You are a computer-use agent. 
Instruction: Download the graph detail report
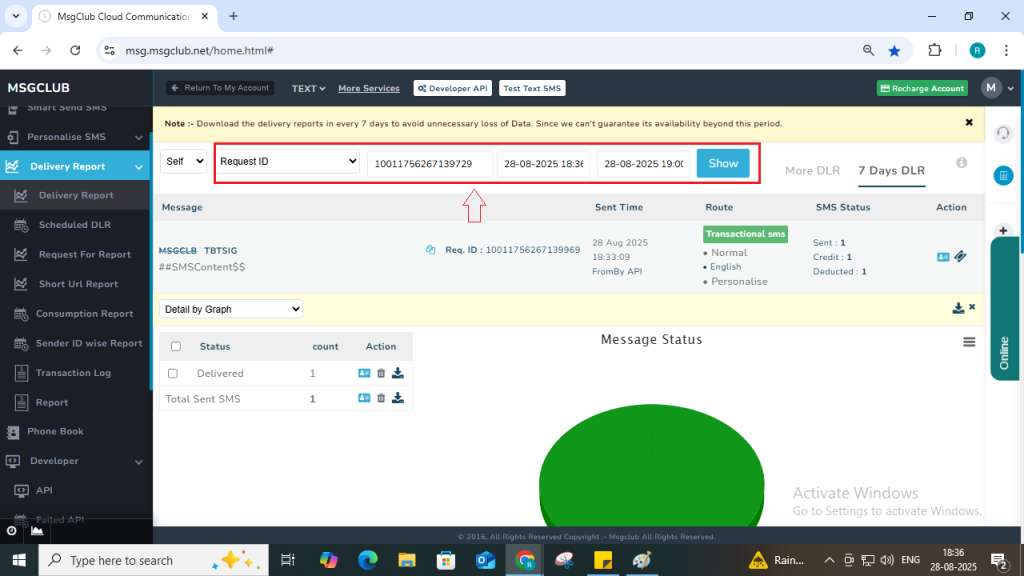[958, 308]
